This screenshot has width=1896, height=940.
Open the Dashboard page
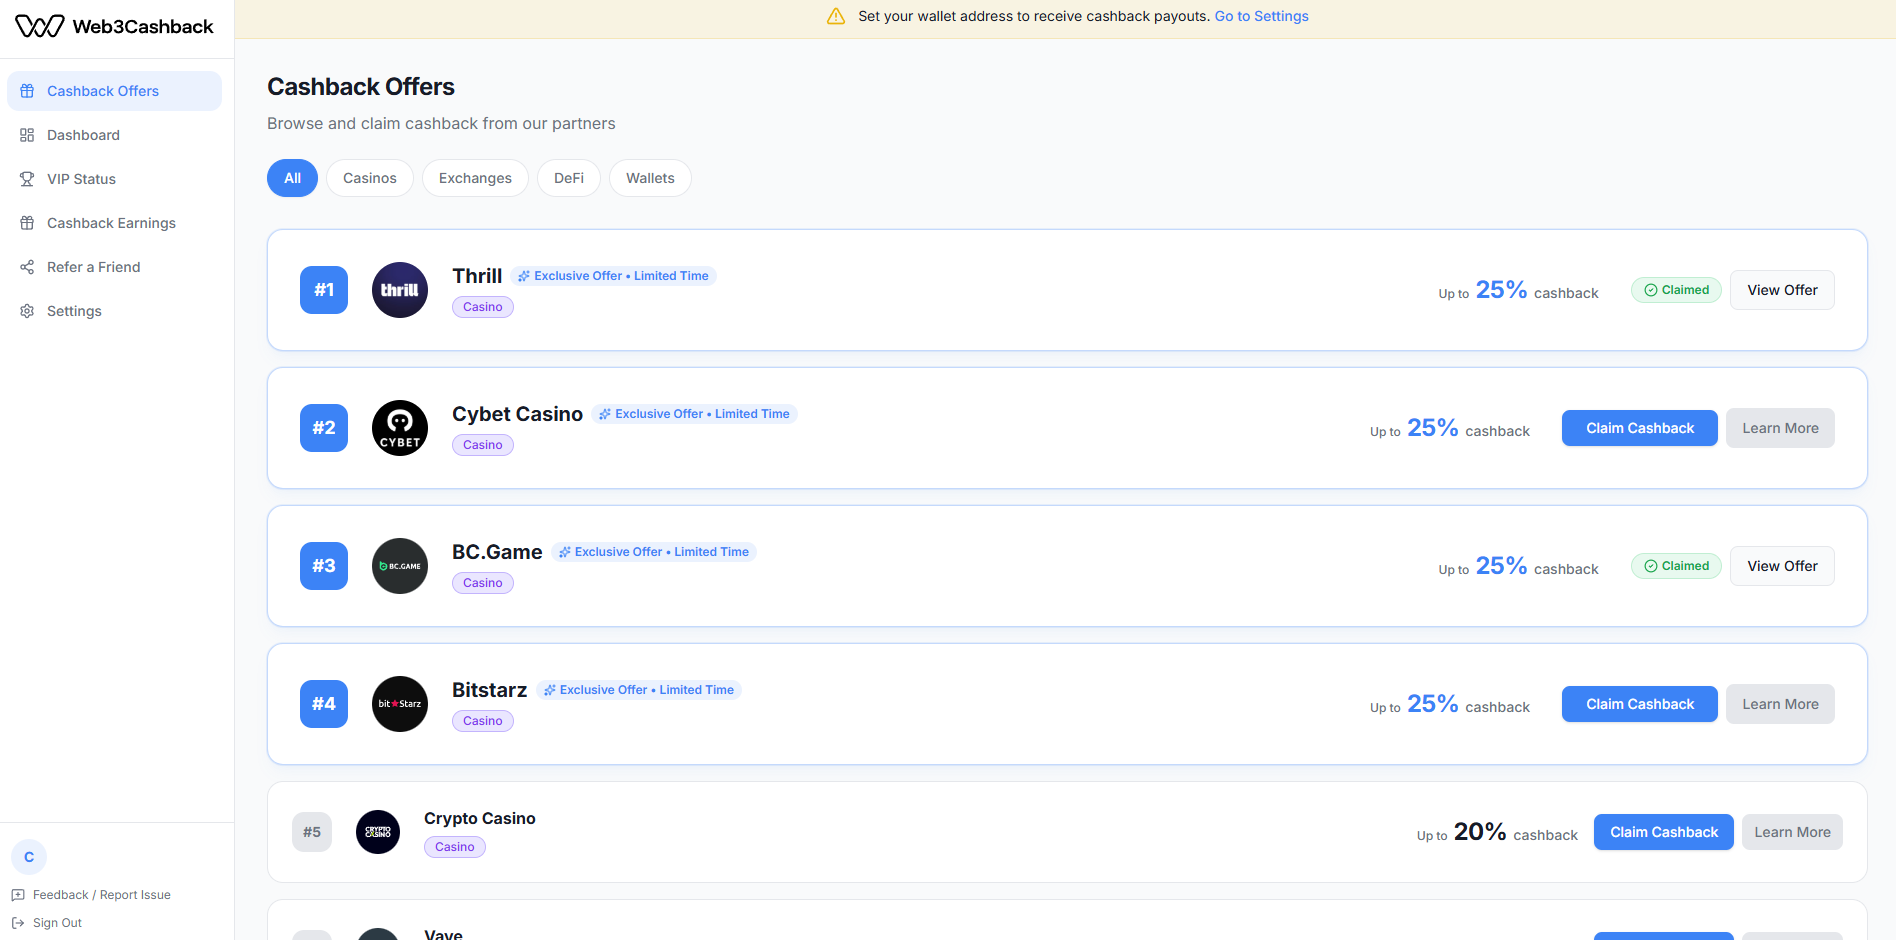tap(114, 135)
